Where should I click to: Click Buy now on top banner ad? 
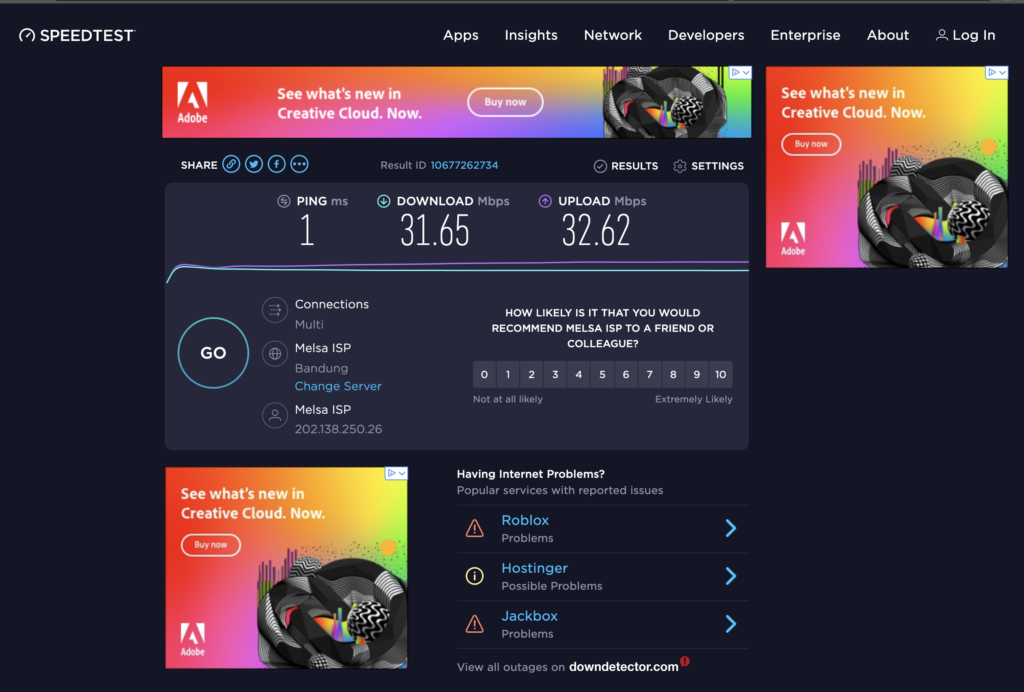tap(505, 102)
